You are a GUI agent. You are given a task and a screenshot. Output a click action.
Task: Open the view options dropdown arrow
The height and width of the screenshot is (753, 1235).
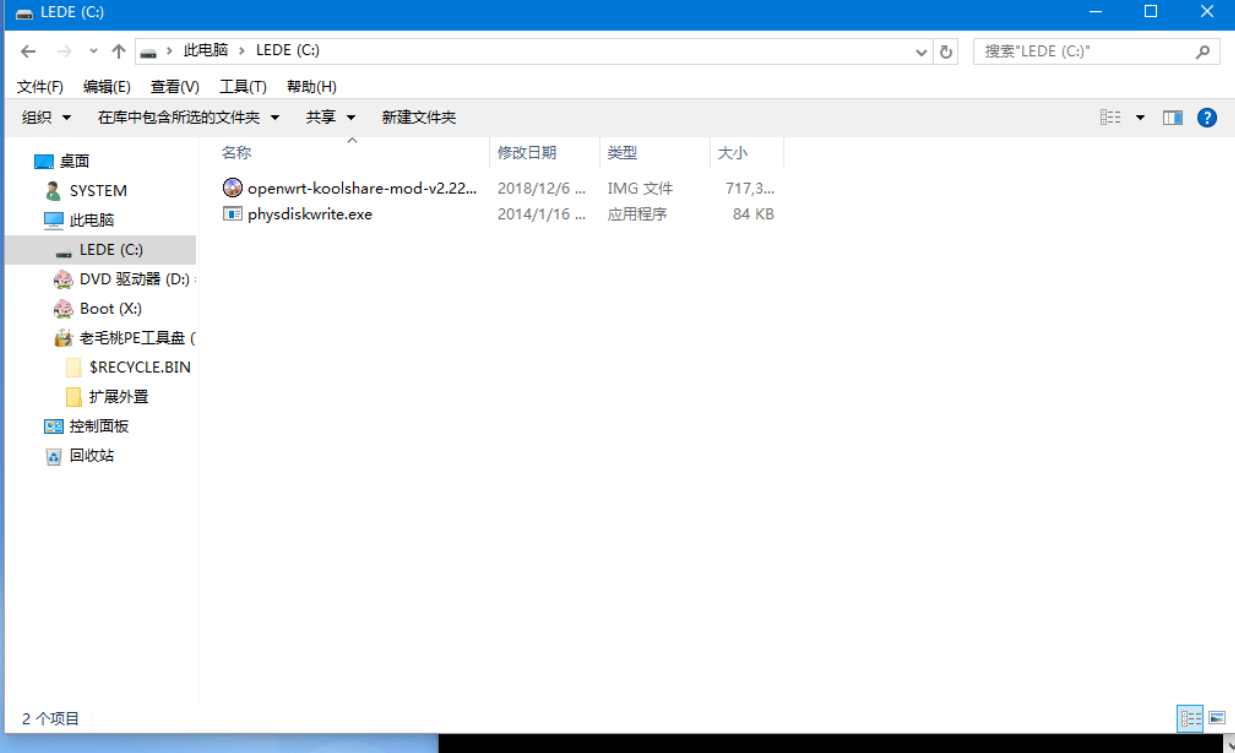[1140, 118]
